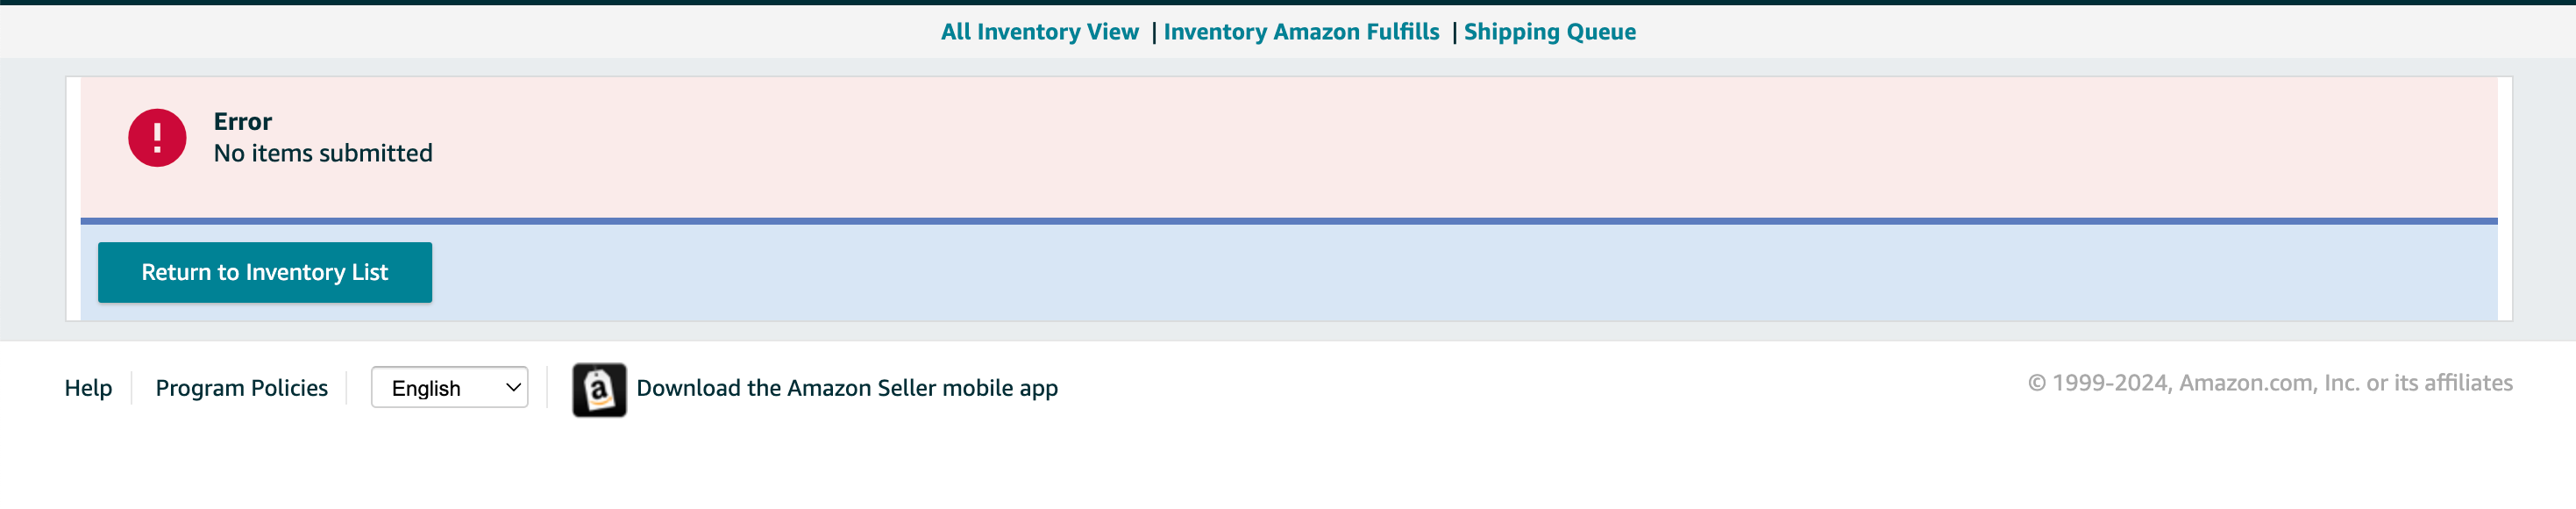This screenshot has height=509, width=2576.
Task: Click the Amazon copyright notice text
Action: (x=2270, y=383)
